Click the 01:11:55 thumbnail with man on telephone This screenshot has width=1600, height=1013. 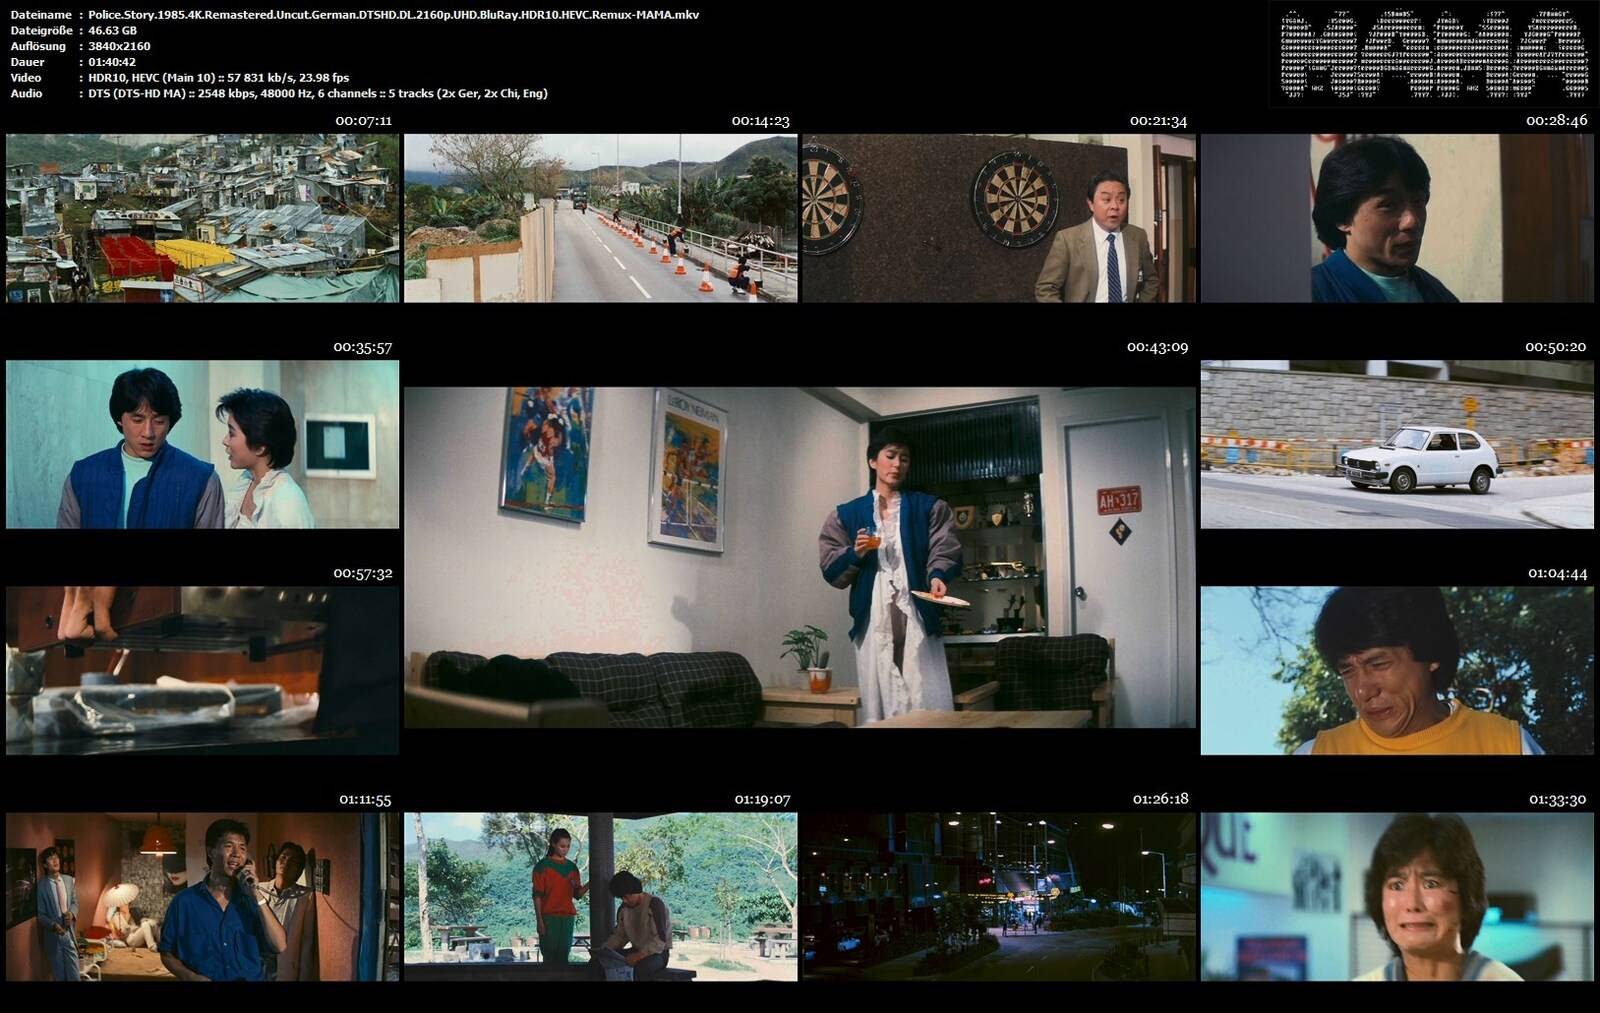[x=202, y=896]
